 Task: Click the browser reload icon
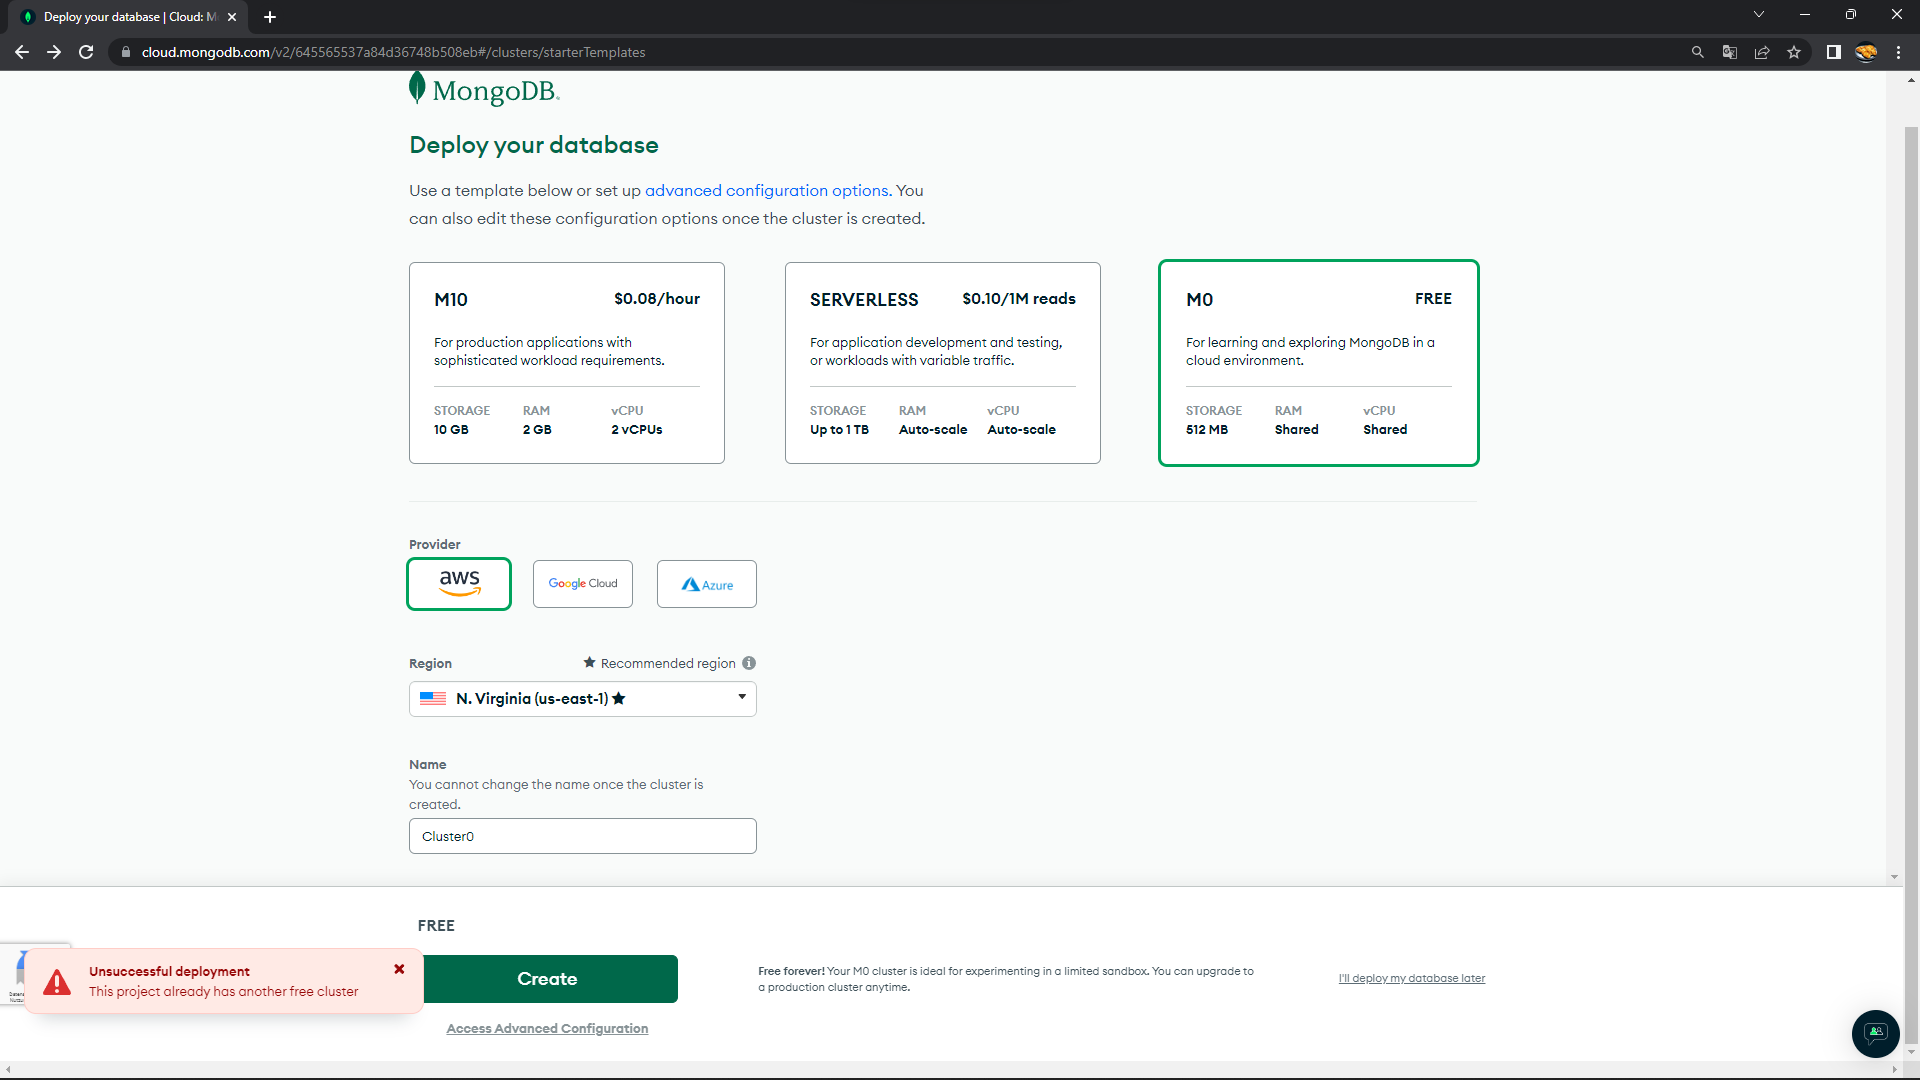[x=86, y=52]
